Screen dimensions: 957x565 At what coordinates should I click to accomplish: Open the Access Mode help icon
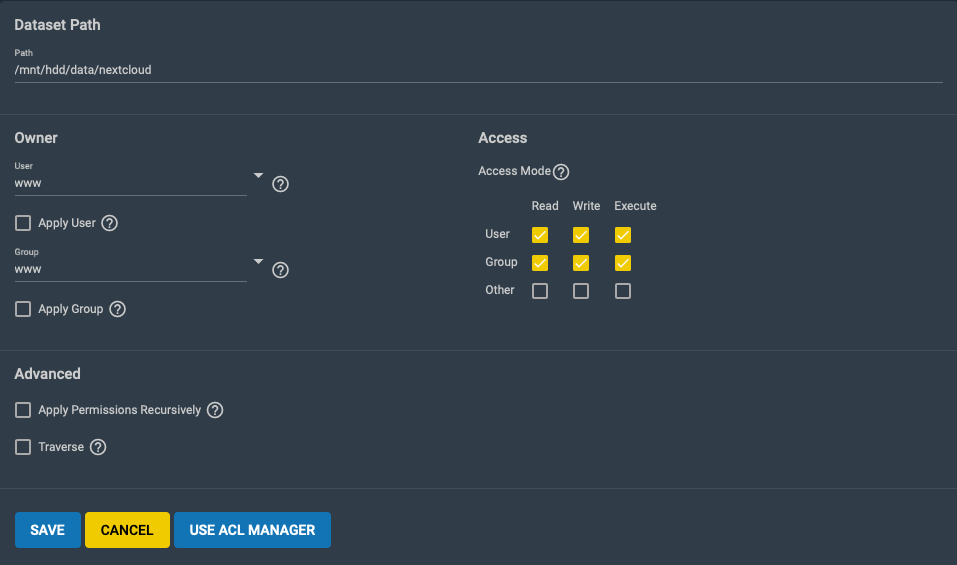click(x=561, y=171)
